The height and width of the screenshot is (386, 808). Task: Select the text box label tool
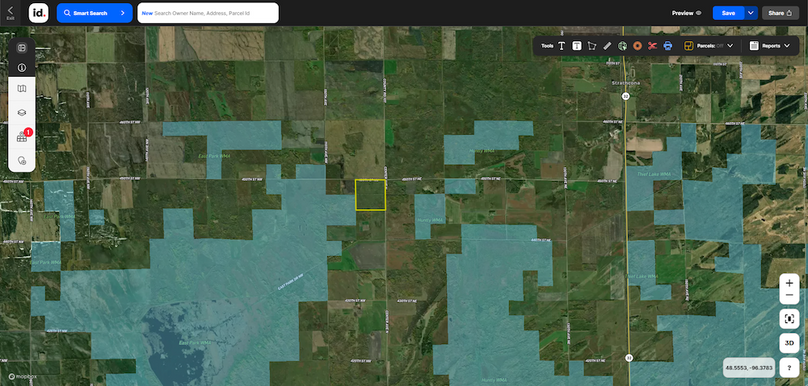pyautogui.click(x=577, y=46)
